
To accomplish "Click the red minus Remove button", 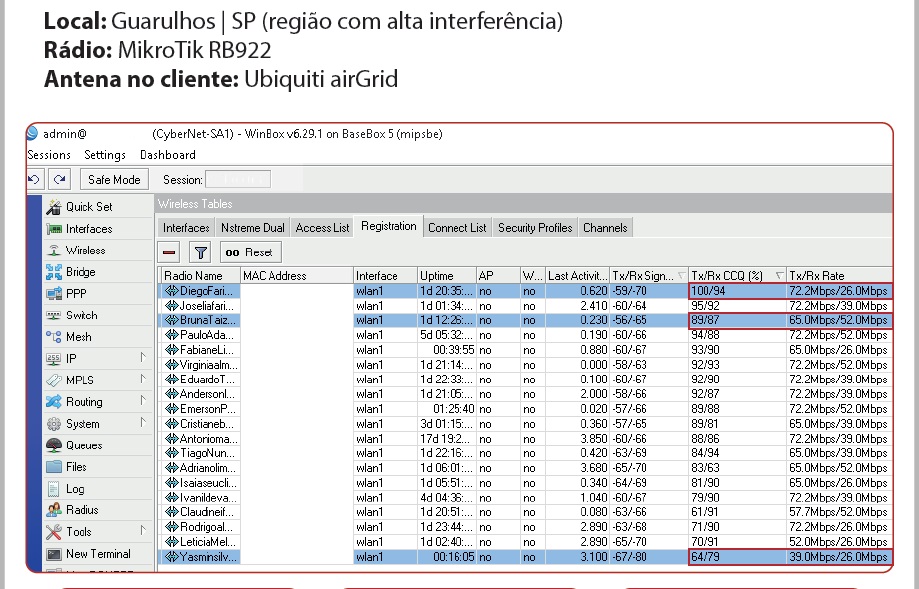I will click(169, 253).
